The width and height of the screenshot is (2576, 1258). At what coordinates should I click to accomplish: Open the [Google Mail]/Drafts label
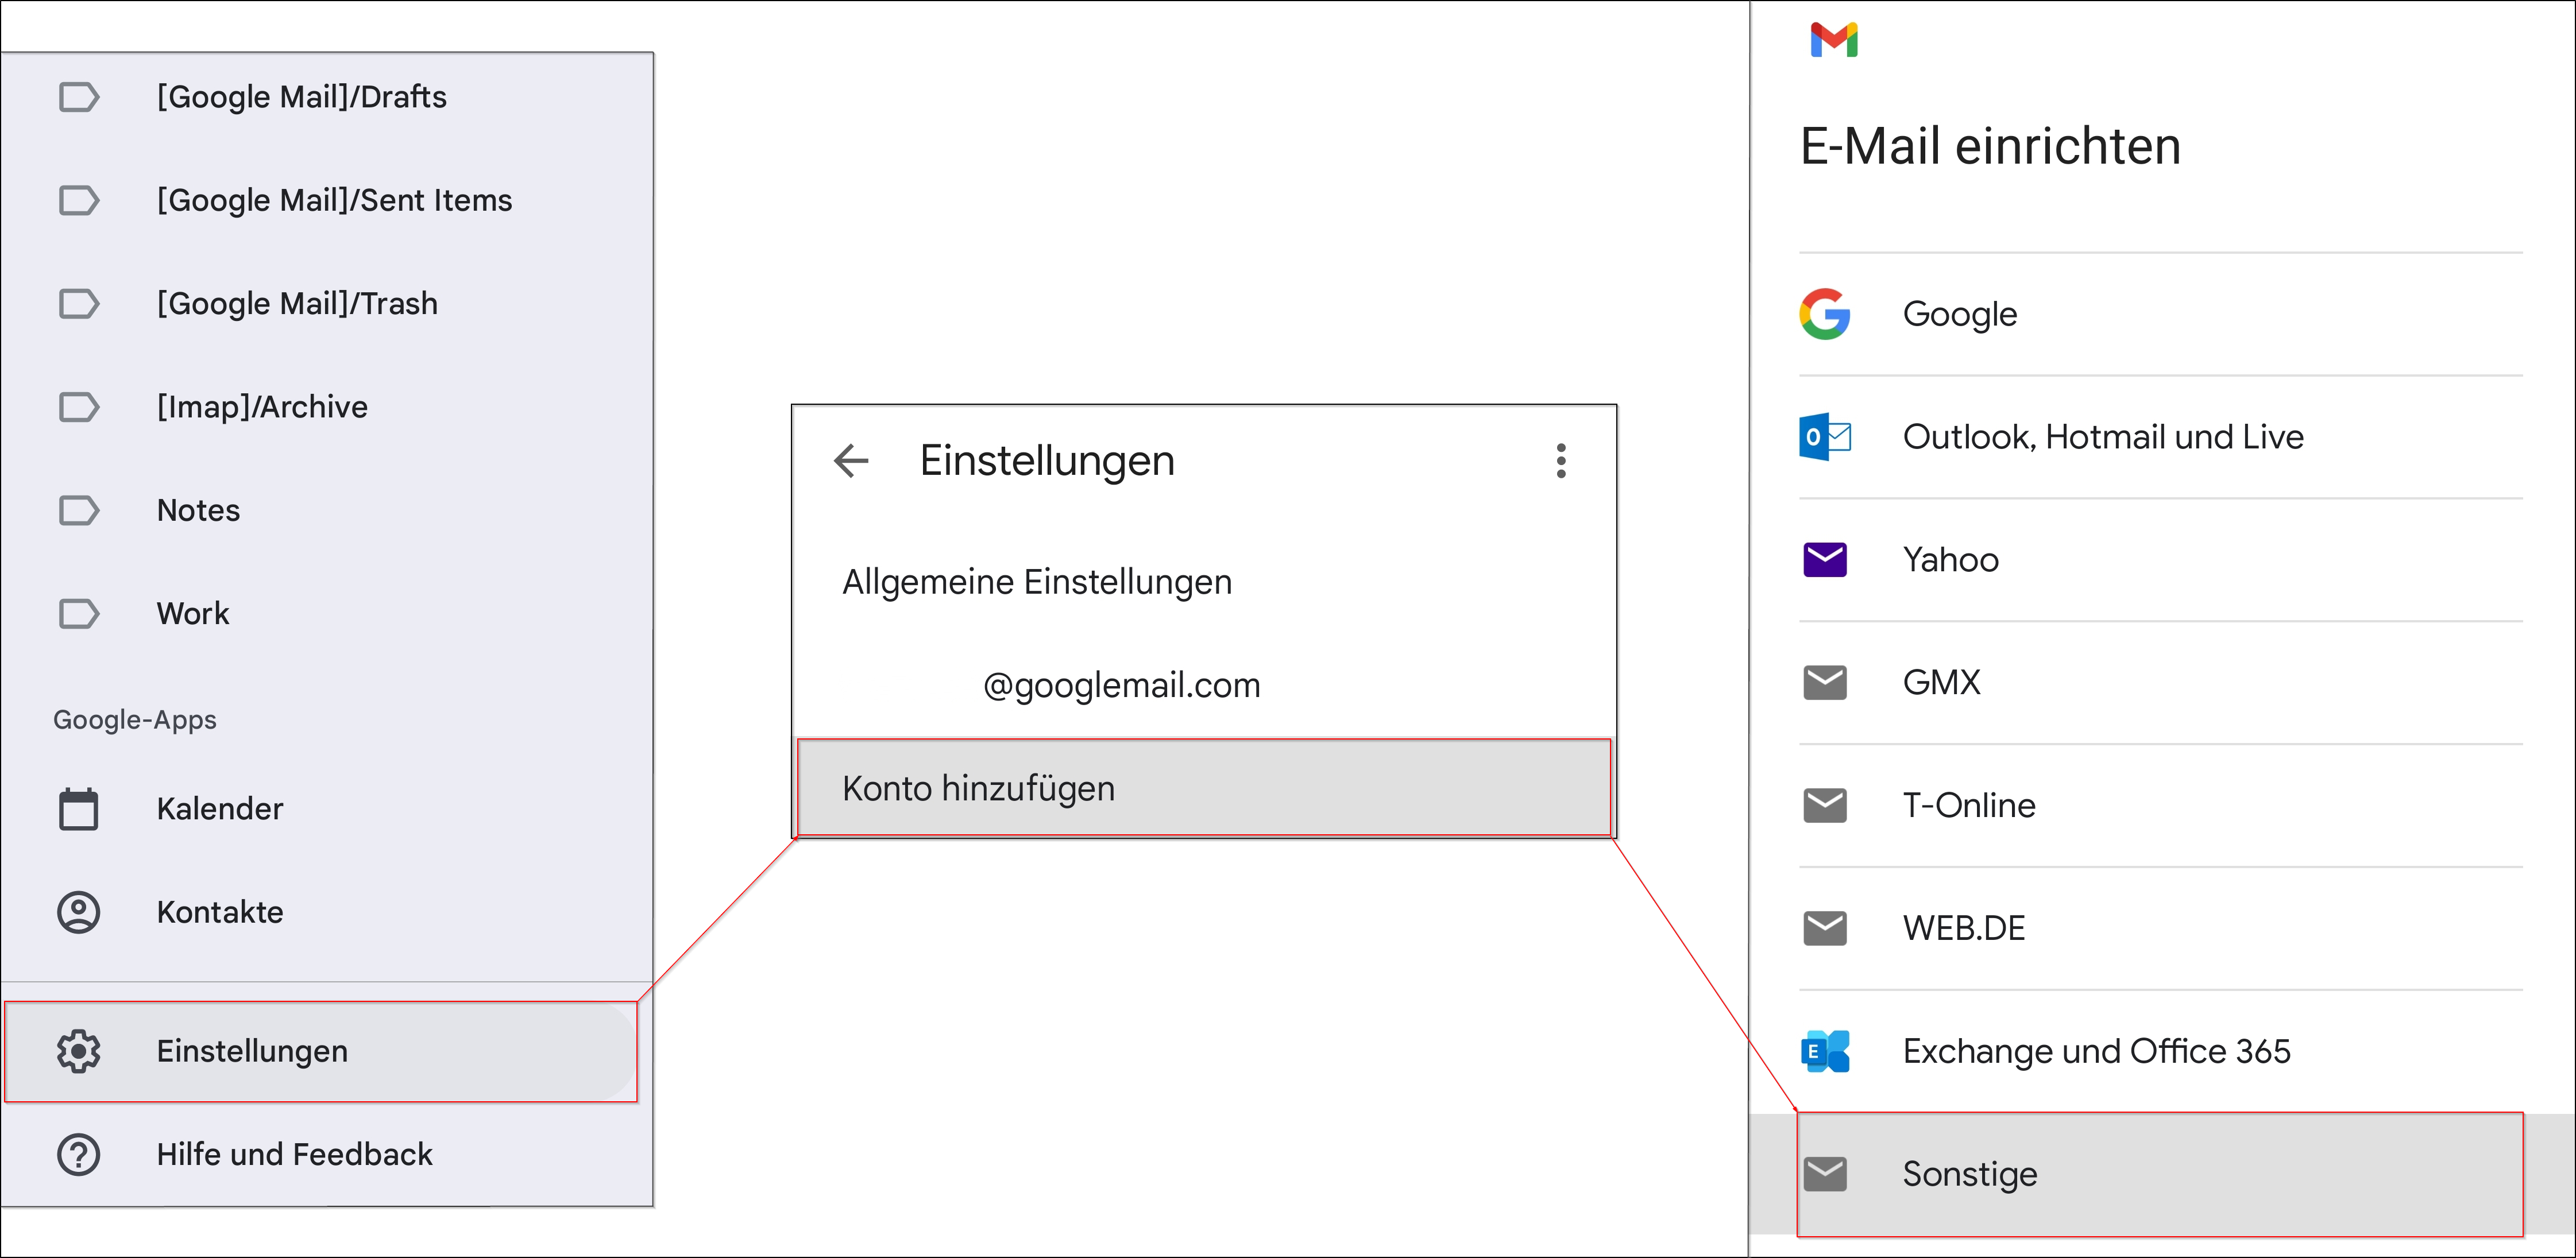point(302,97)
